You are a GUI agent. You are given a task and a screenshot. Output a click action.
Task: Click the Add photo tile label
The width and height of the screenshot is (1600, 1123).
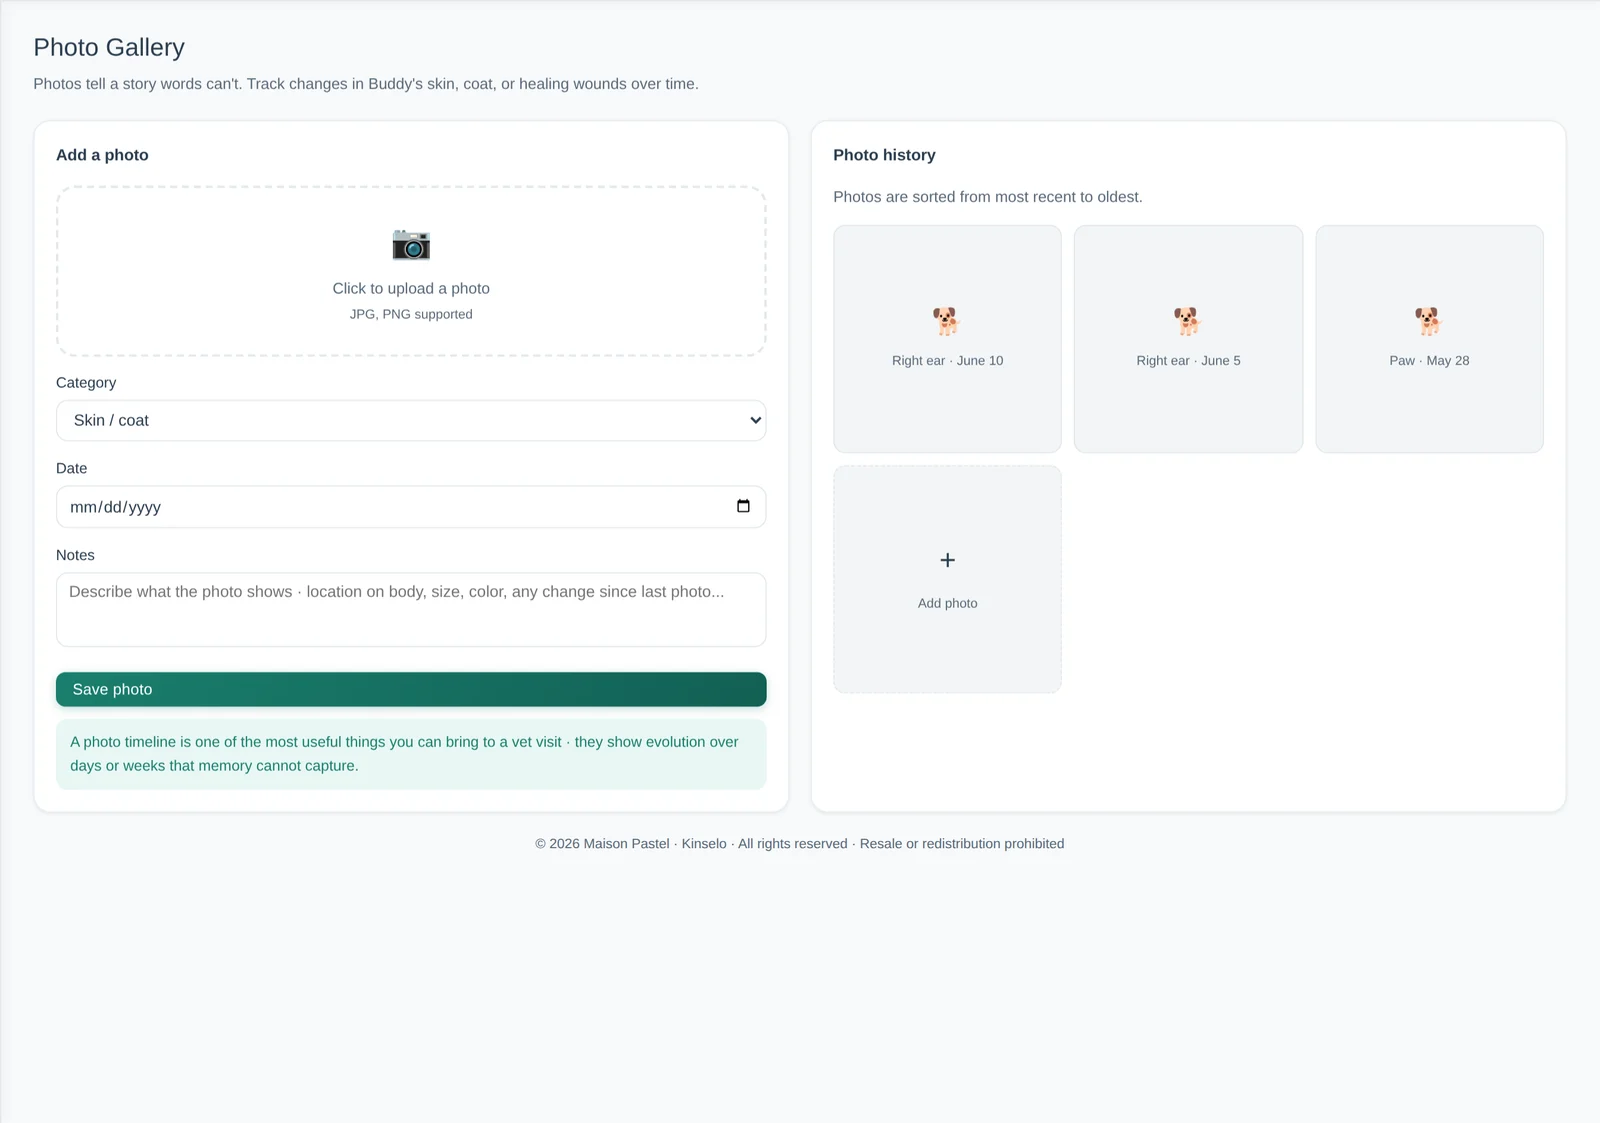coord(948,603)
